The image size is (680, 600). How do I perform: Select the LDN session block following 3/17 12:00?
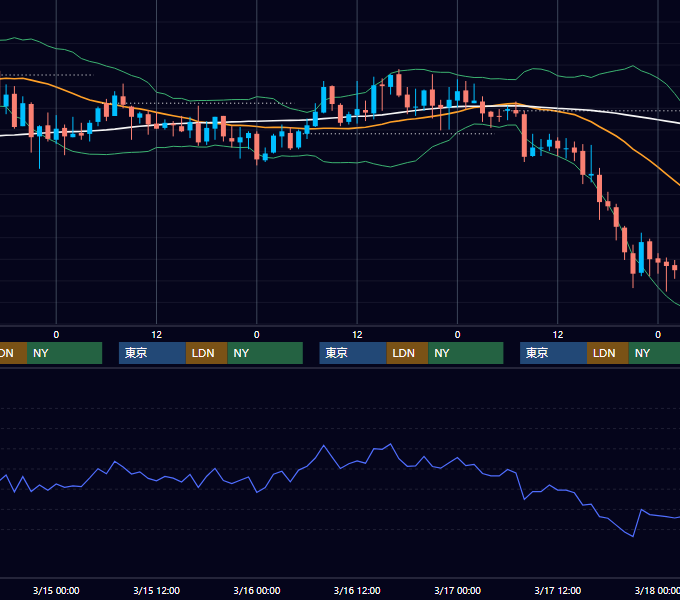pos(608,353)
